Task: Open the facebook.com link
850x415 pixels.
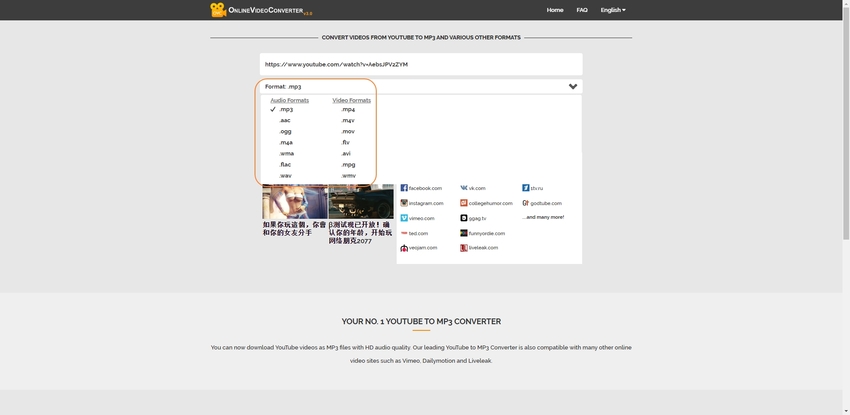Action: (425, 188)
